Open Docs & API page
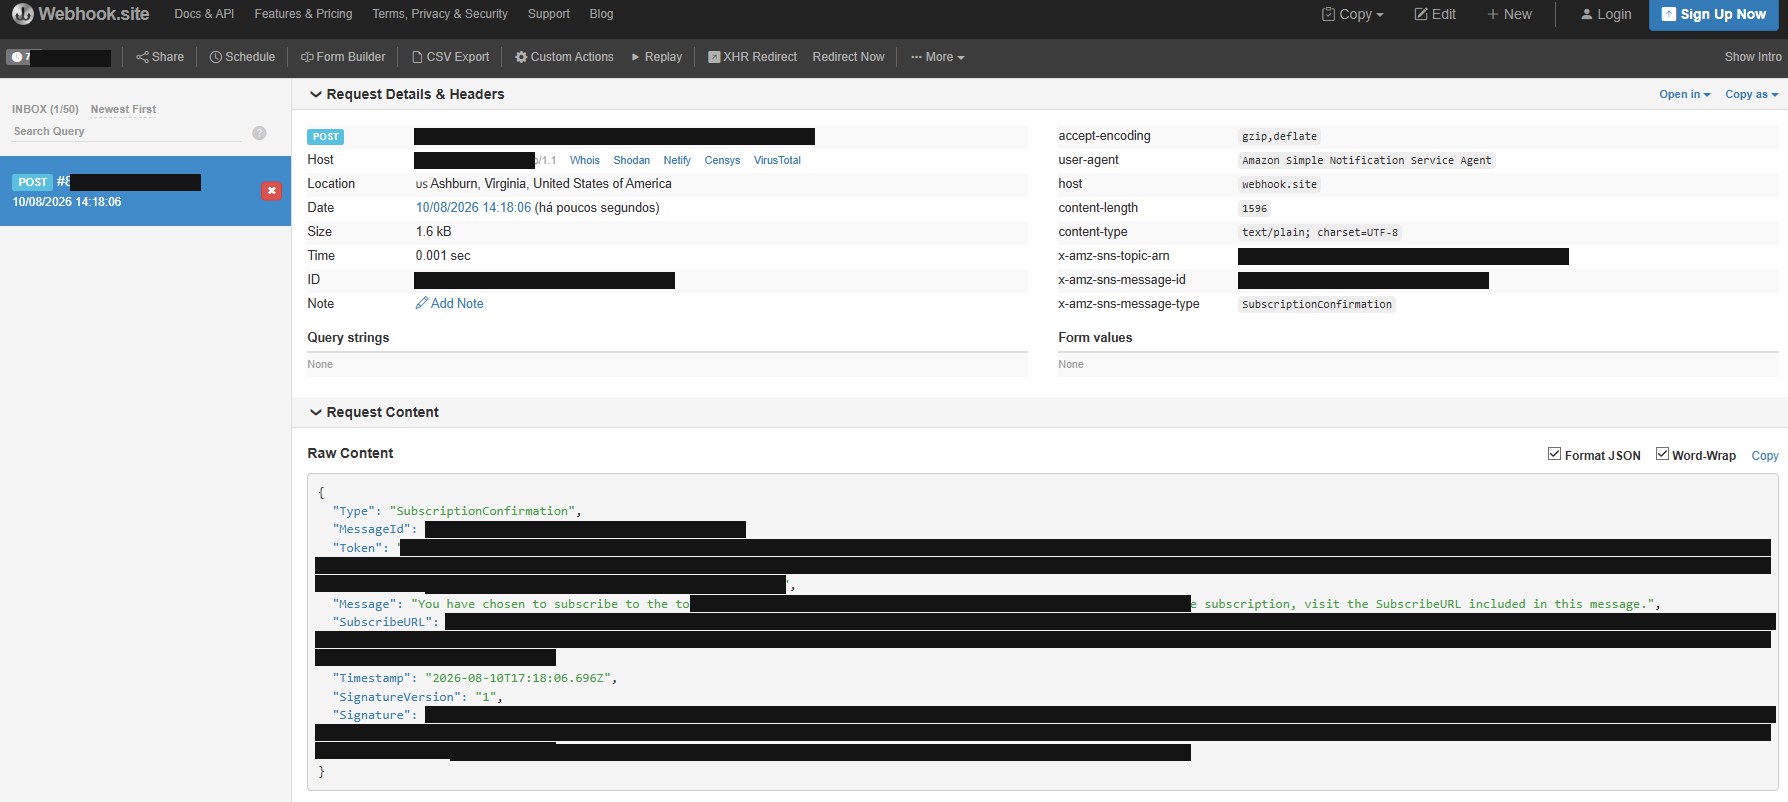 pos(204,14)
